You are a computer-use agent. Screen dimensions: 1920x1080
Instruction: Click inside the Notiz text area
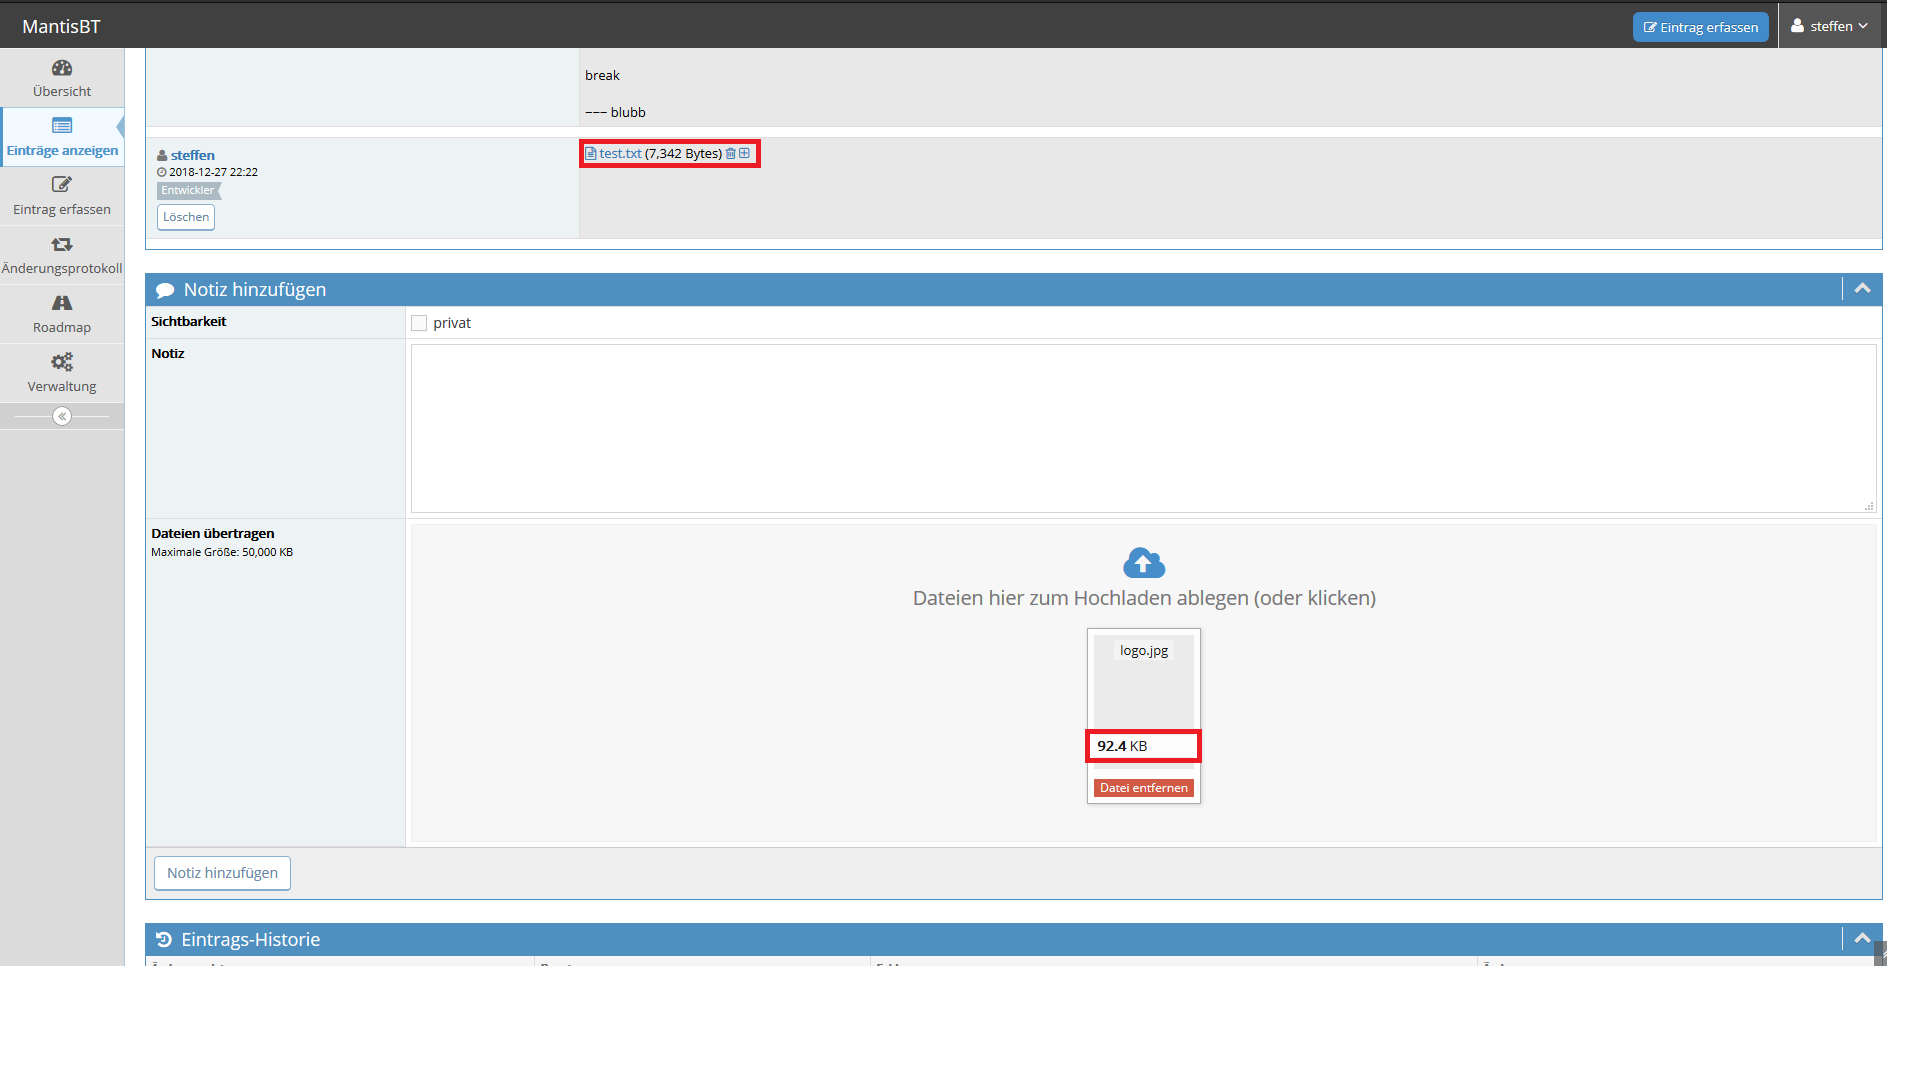(x=1143, y=429)
